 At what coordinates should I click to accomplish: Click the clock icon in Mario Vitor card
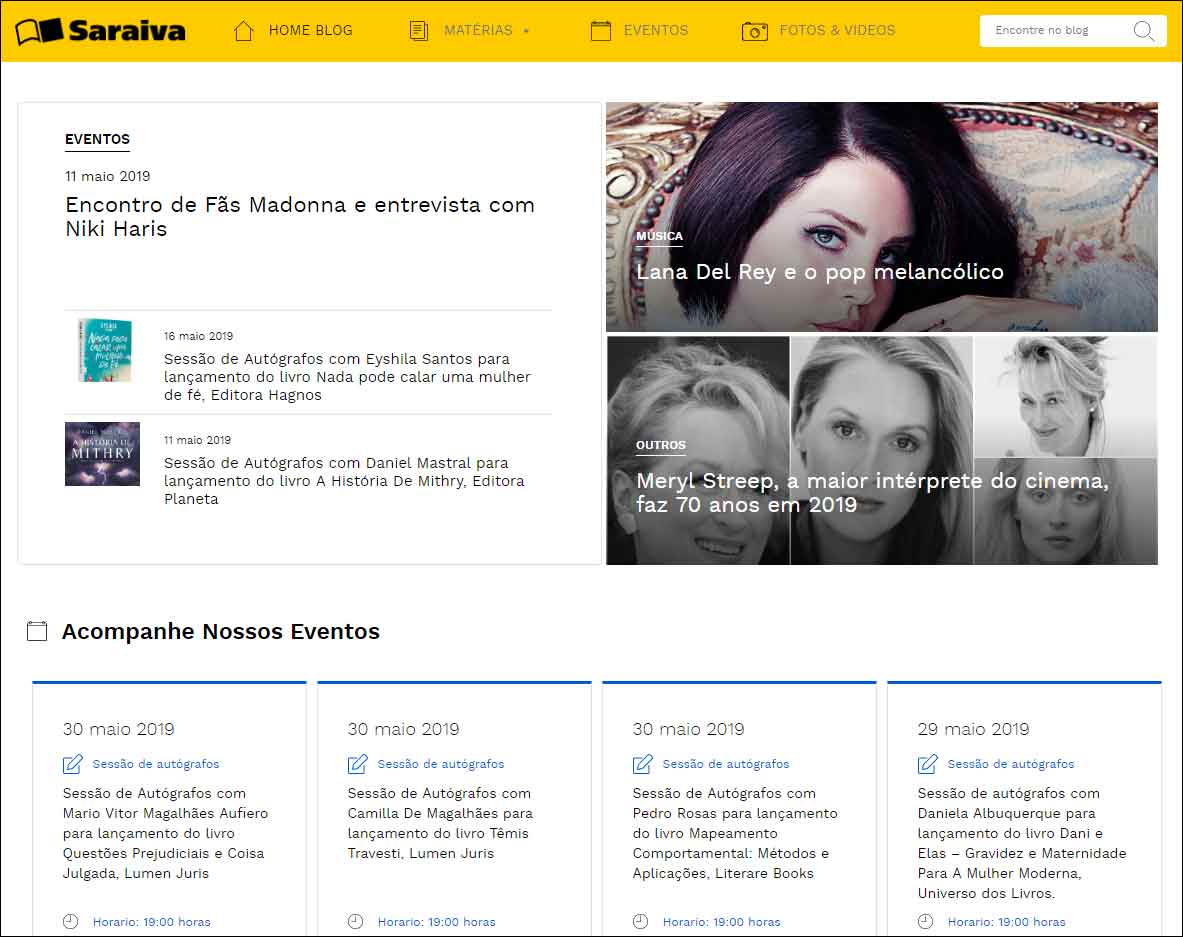[x=70, y=921]
